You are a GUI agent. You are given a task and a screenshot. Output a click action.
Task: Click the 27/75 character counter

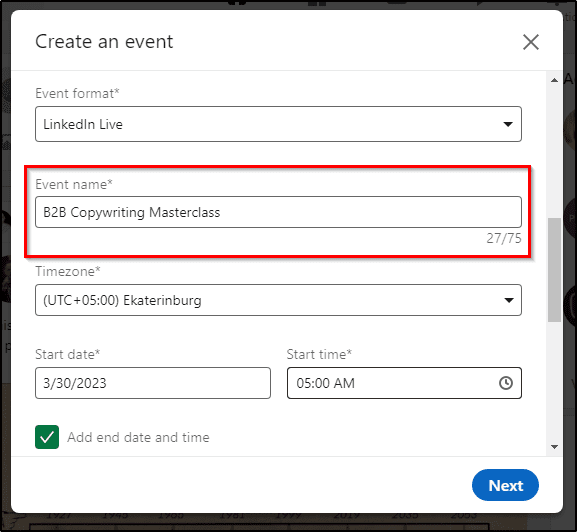(504, 238)
